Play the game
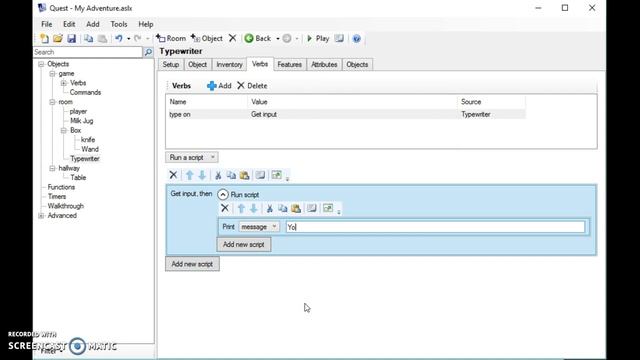Viewport: 640px width, 360px height. click(318, 38)
